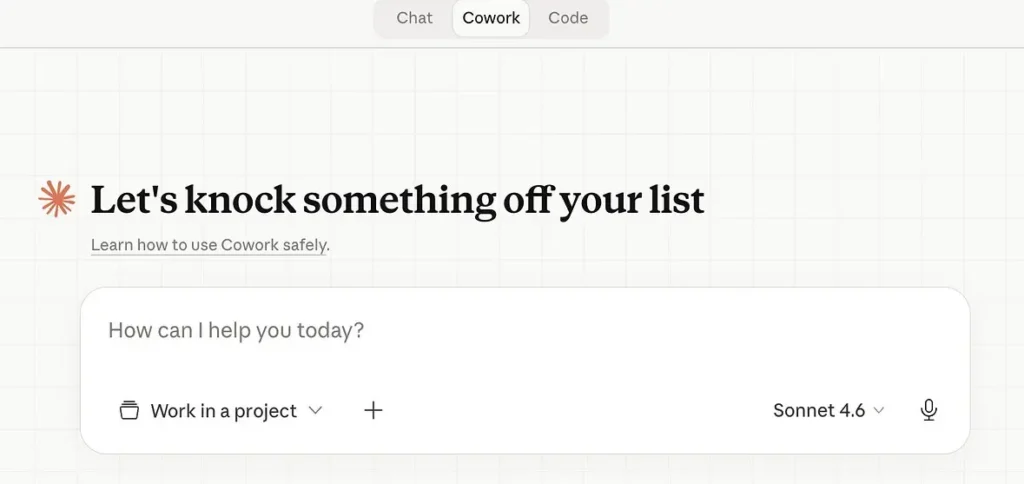
Task: Open the Sonnet 4.6 model selector
Action: click(x=828, y=410)
